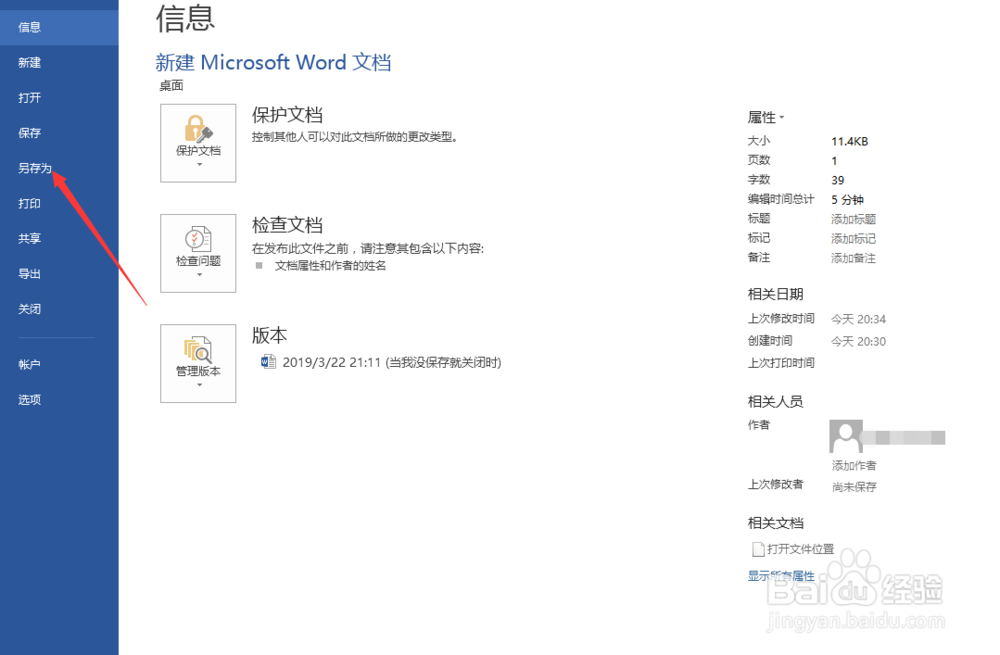This screenshot has height=655, width=1000.
Task: Click the 保护文档 heading
Action: [287, 115]
